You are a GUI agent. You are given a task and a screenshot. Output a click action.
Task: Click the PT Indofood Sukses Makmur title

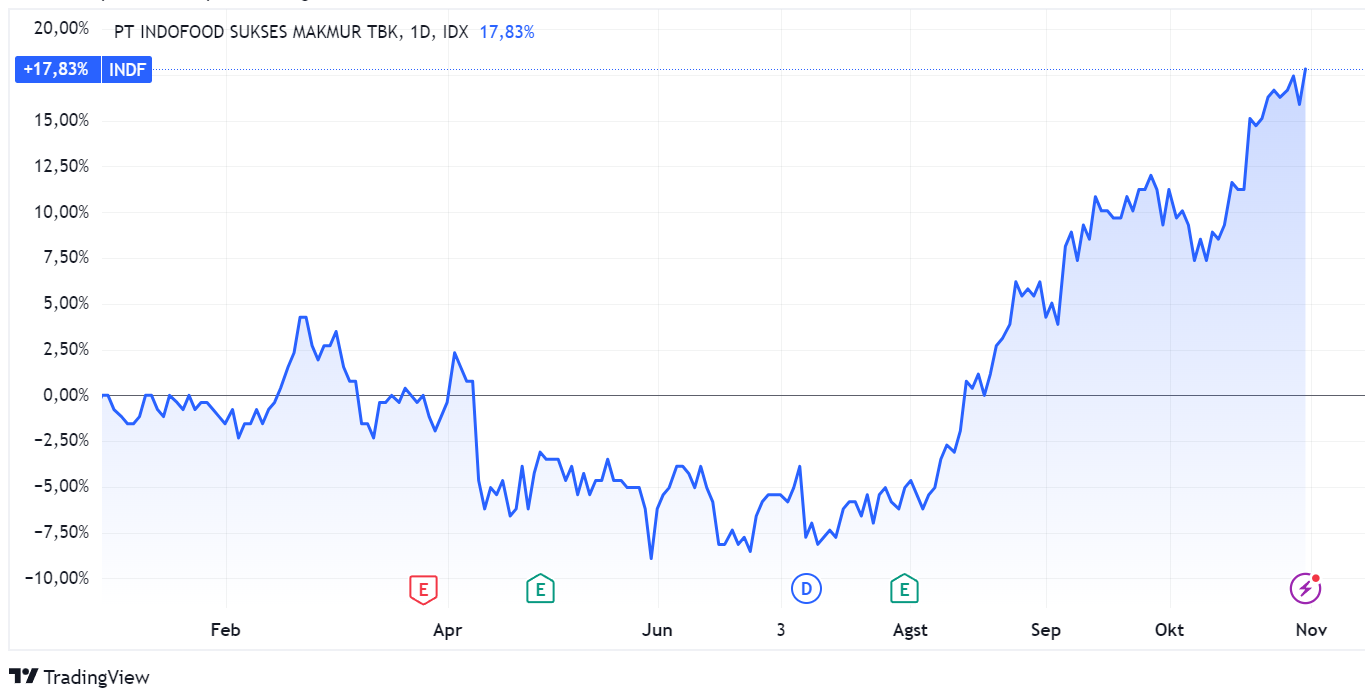pyautogui.click(x=258, y=32)
